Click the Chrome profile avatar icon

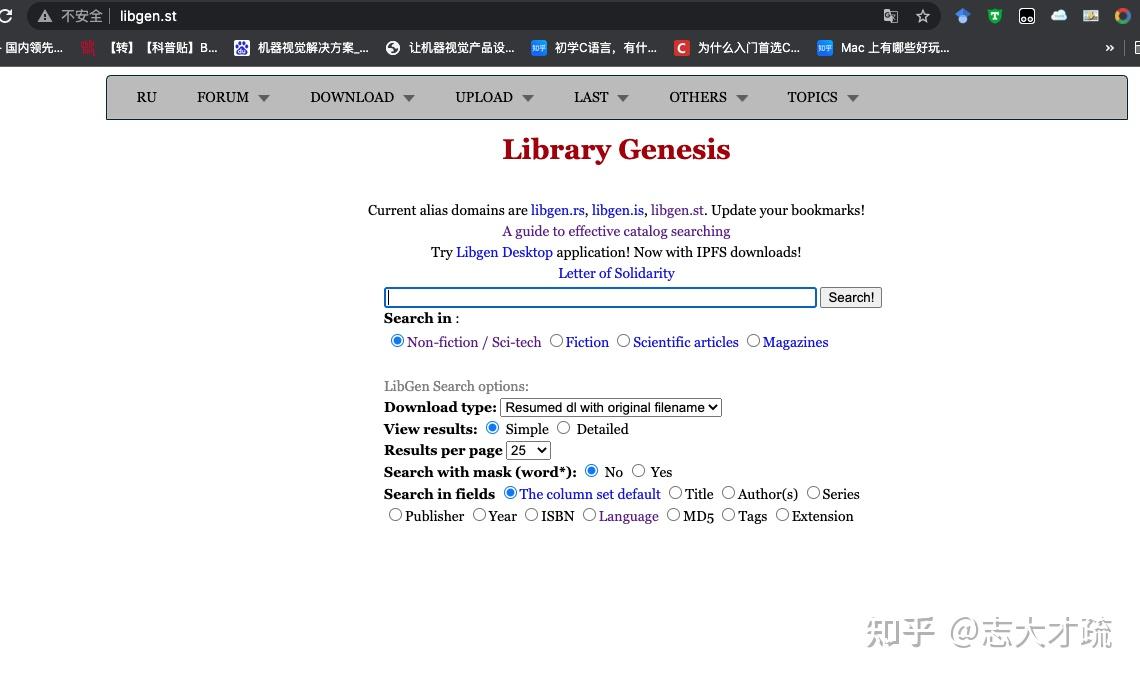click(1122, 16)
